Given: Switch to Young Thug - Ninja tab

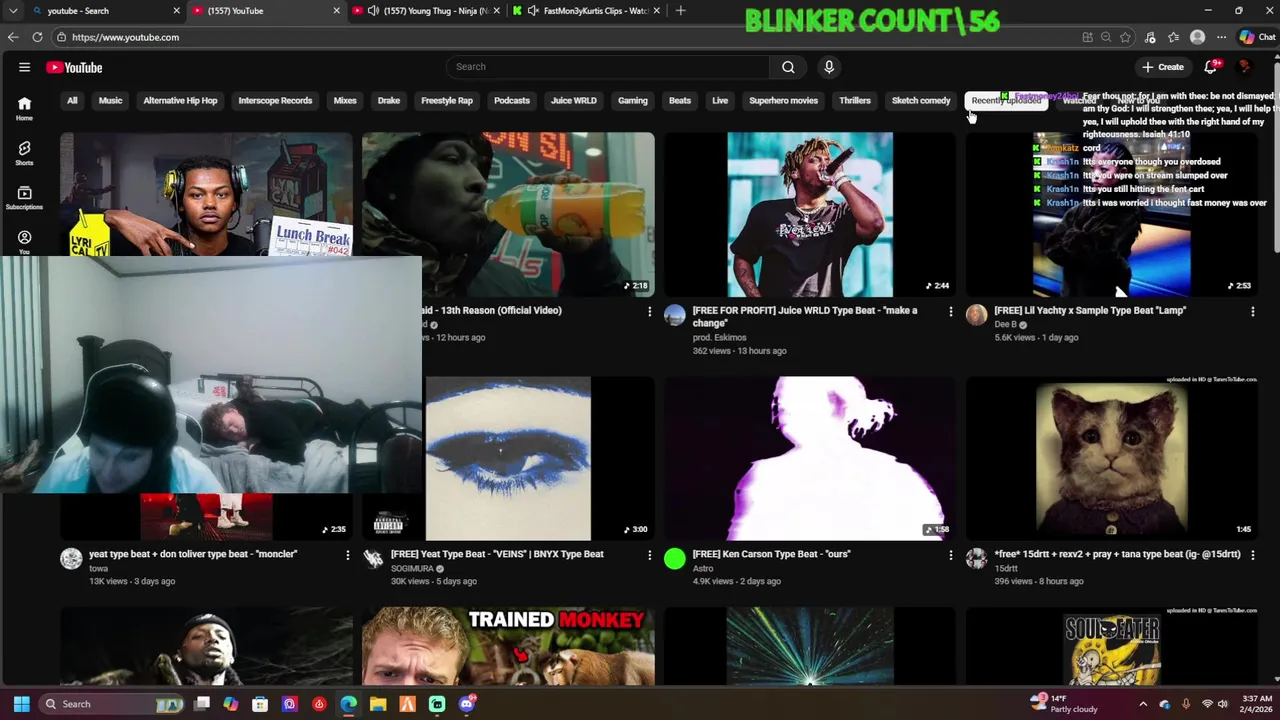Looking at the screenshot, I should tap(425, 11).
